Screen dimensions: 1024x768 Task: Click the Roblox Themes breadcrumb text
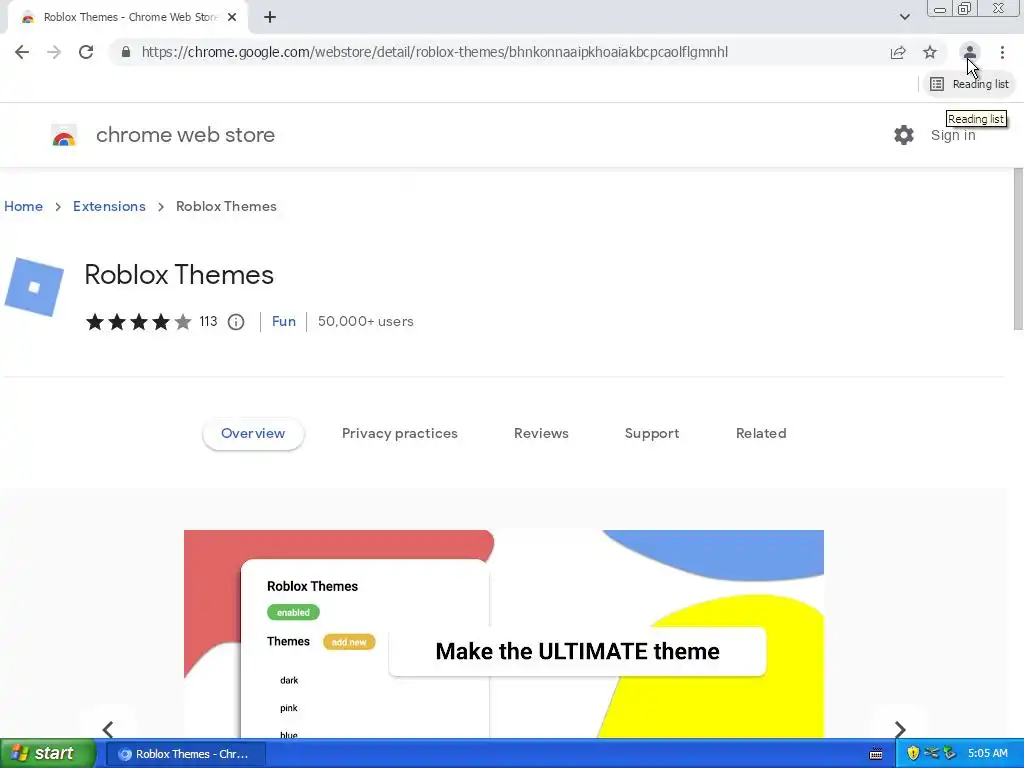click(226, 206)
